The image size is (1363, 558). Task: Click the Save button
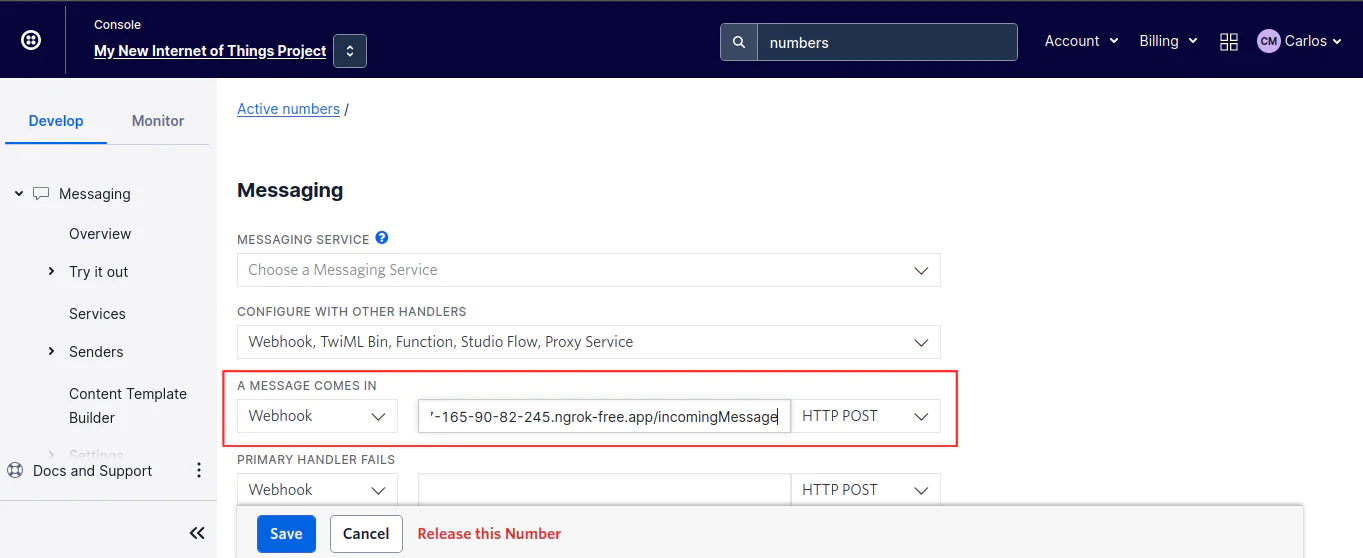[286, 534]
